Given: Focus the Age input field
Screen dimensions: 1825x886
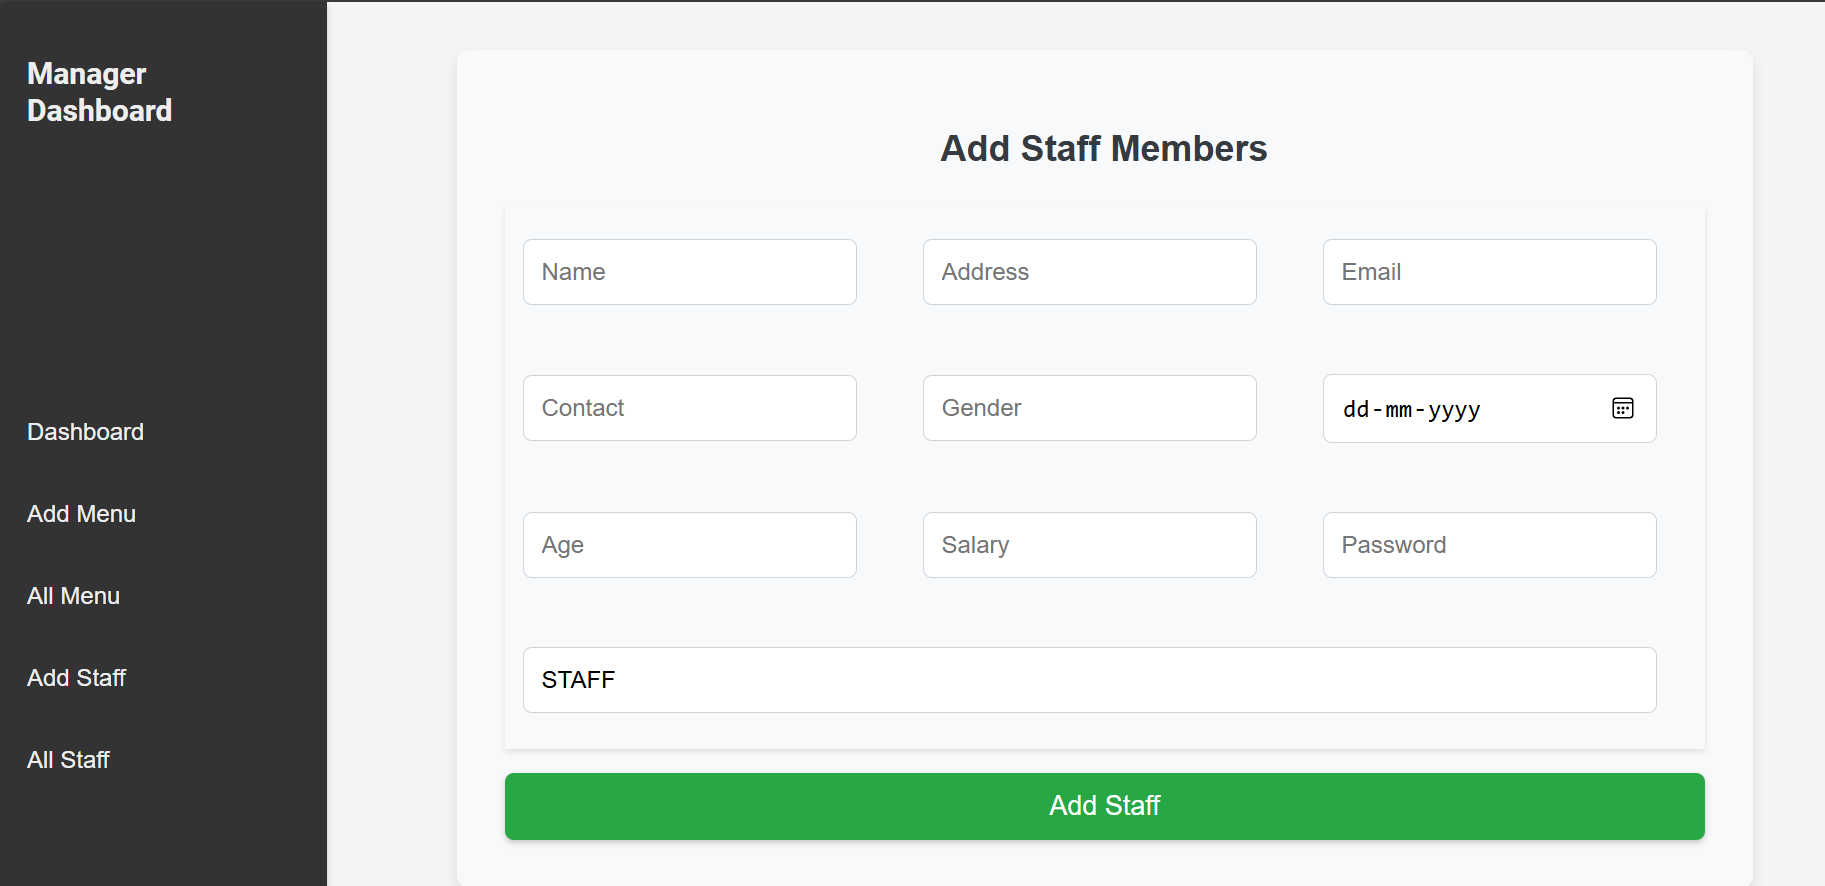Looking at the screenshot, I should tap(689, 545).
